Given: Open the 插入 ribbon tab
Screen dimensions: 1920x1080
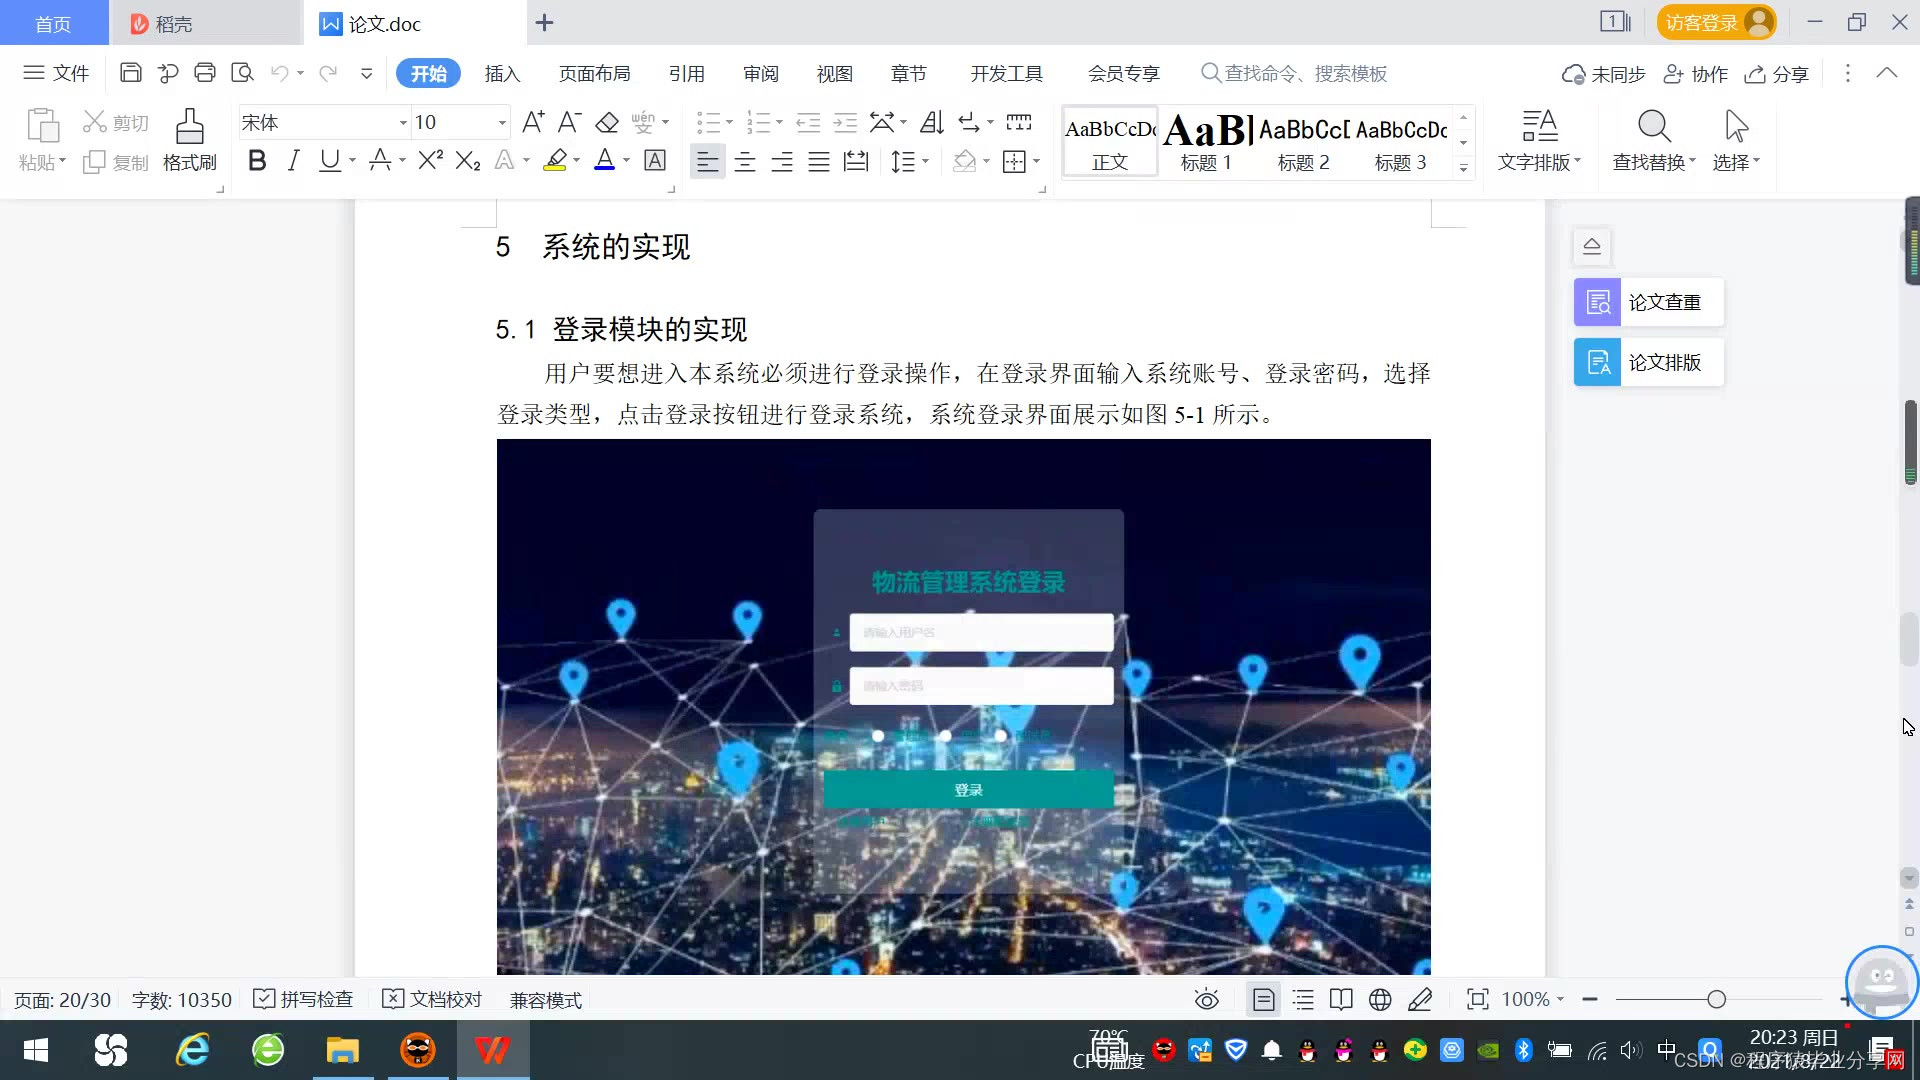Looking at the screenshot, I should point(502,73).
